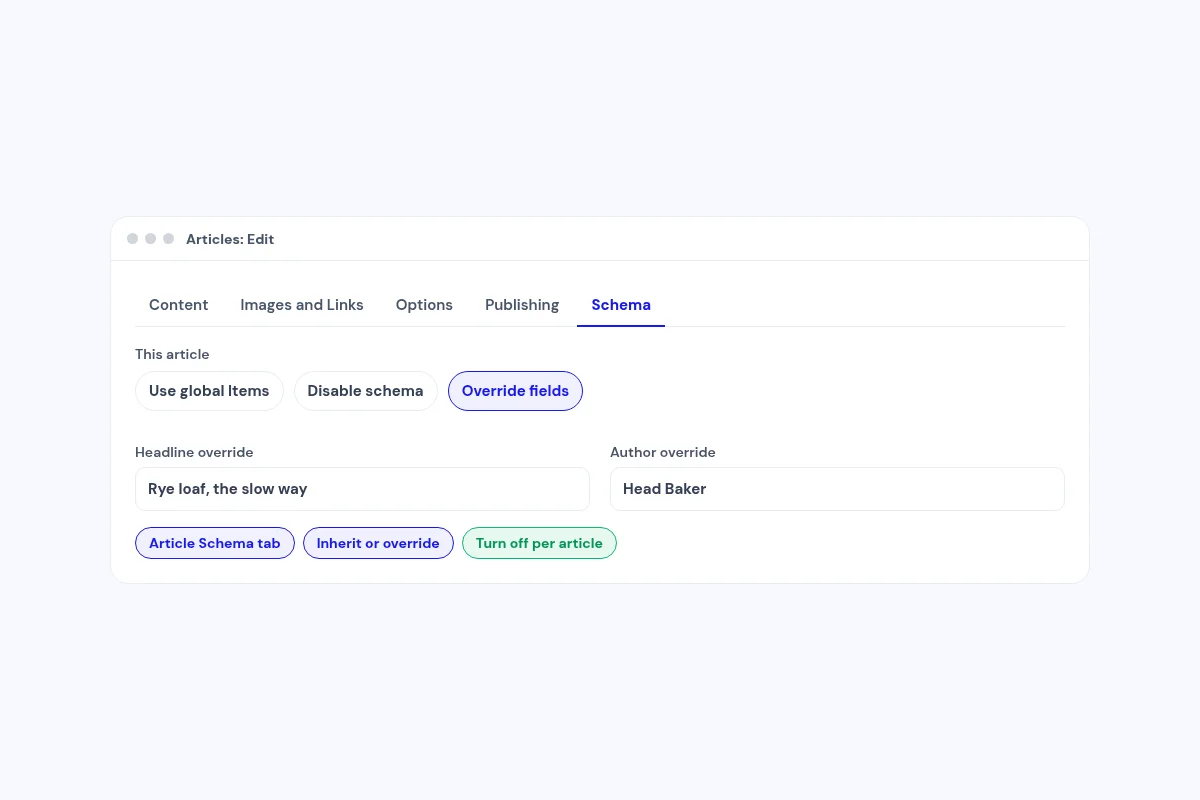Image resolution: width=1200 pixels, height=800 pixels.
Task: Click the Articles: Edit window title
Action: click(x=230, y=239)
